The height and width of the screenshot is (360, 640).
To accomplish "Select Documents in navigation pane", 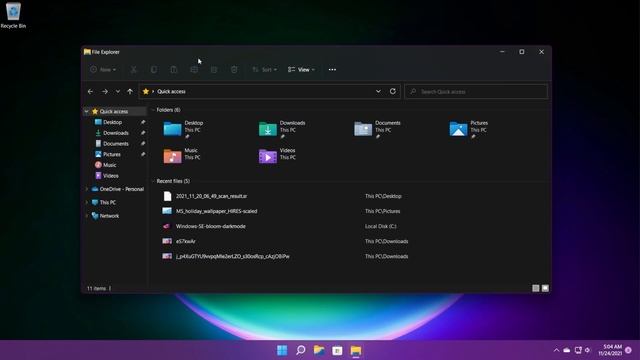I will coord(116,144).
